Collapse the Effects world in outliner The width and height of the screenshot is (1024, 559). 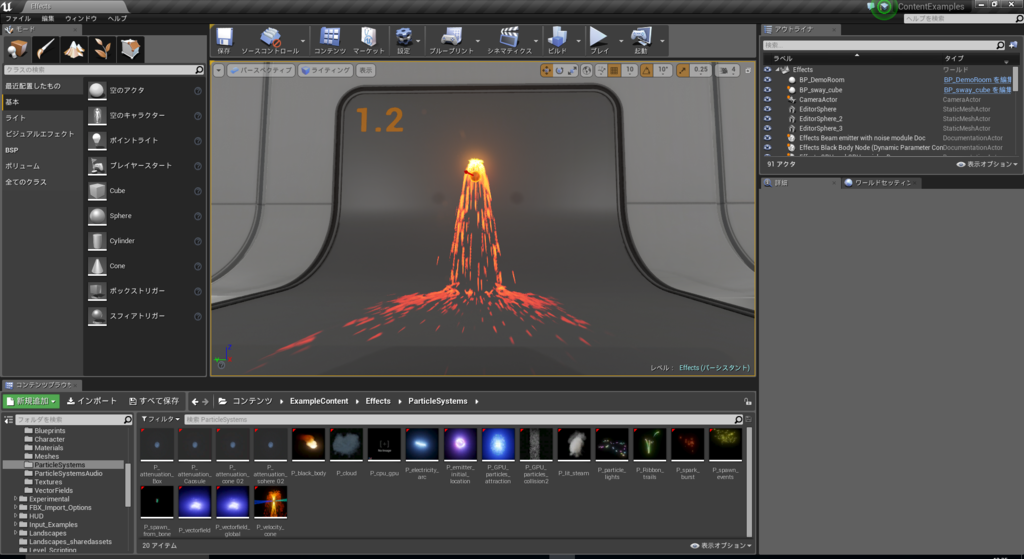pyautogui.click(x=778, y=69)
